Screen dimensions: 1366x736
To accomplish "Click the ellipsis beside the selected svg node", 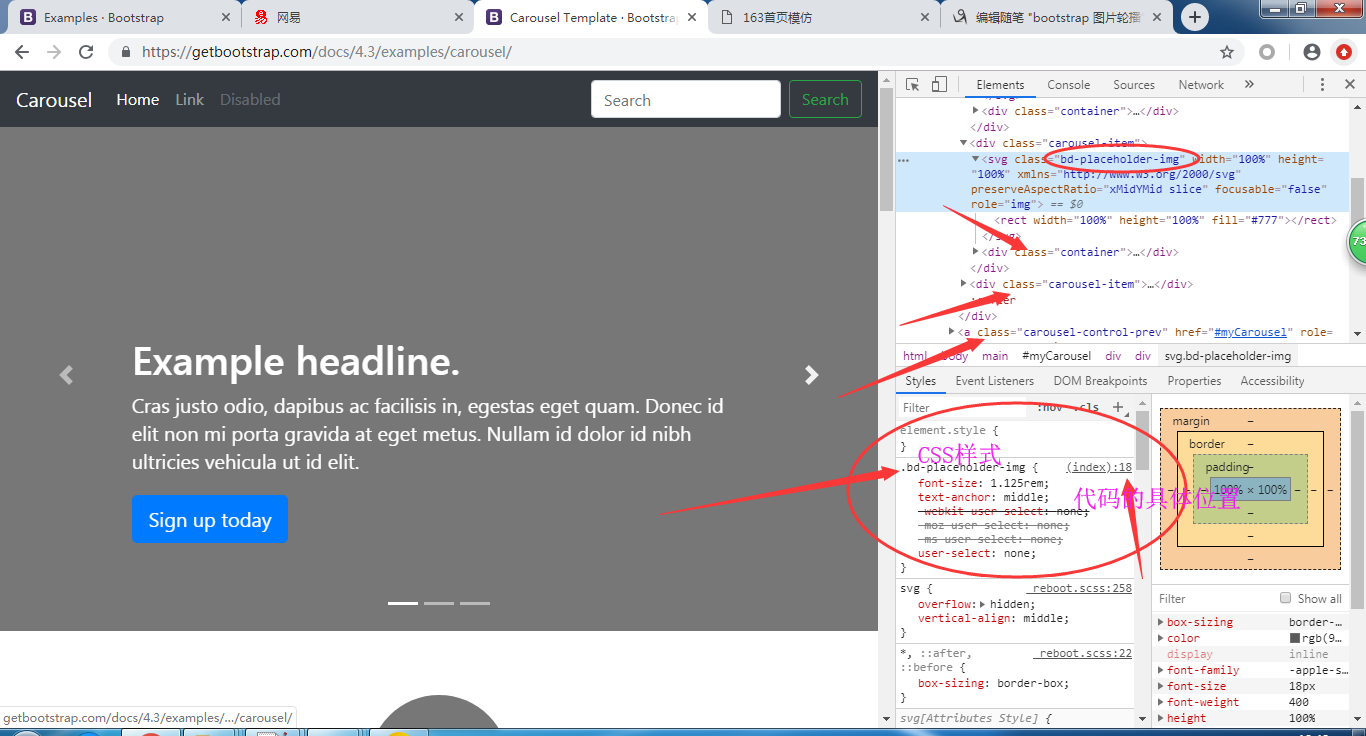I will coord(903,160).
